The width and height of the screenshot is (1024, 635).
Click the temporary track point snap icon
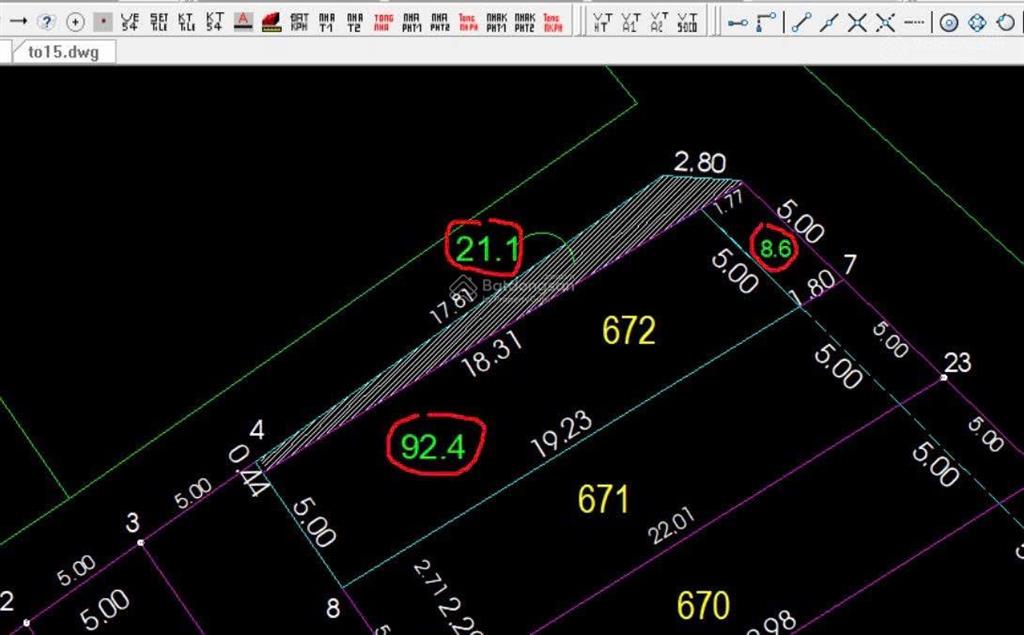tap(738, 23)
